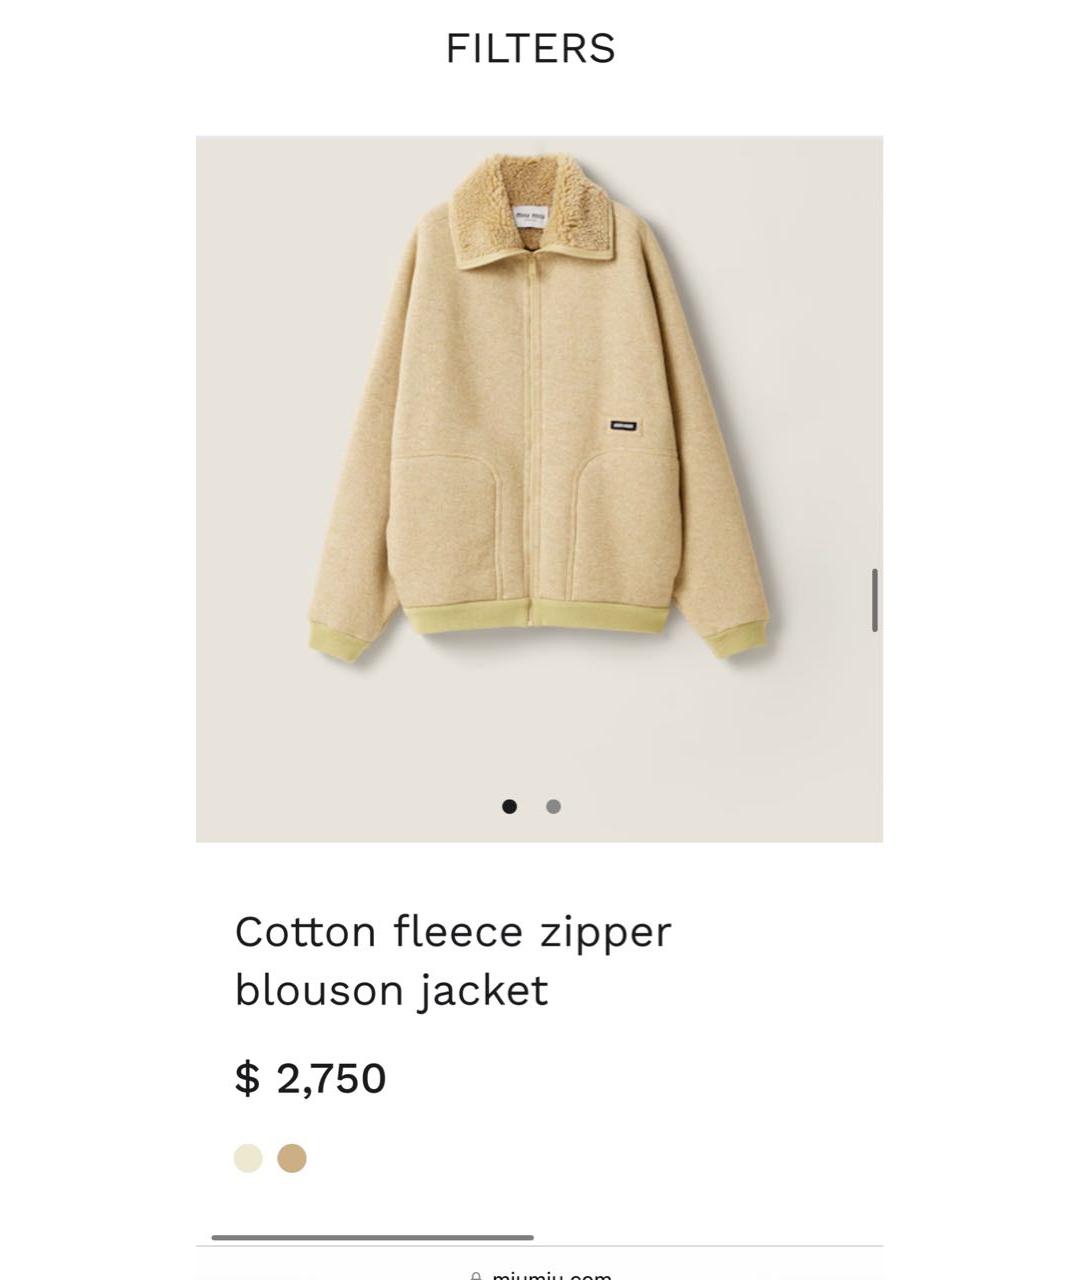Select the first carousel dot indicator
This screenshot has width=1080, height=1280.
509,806
